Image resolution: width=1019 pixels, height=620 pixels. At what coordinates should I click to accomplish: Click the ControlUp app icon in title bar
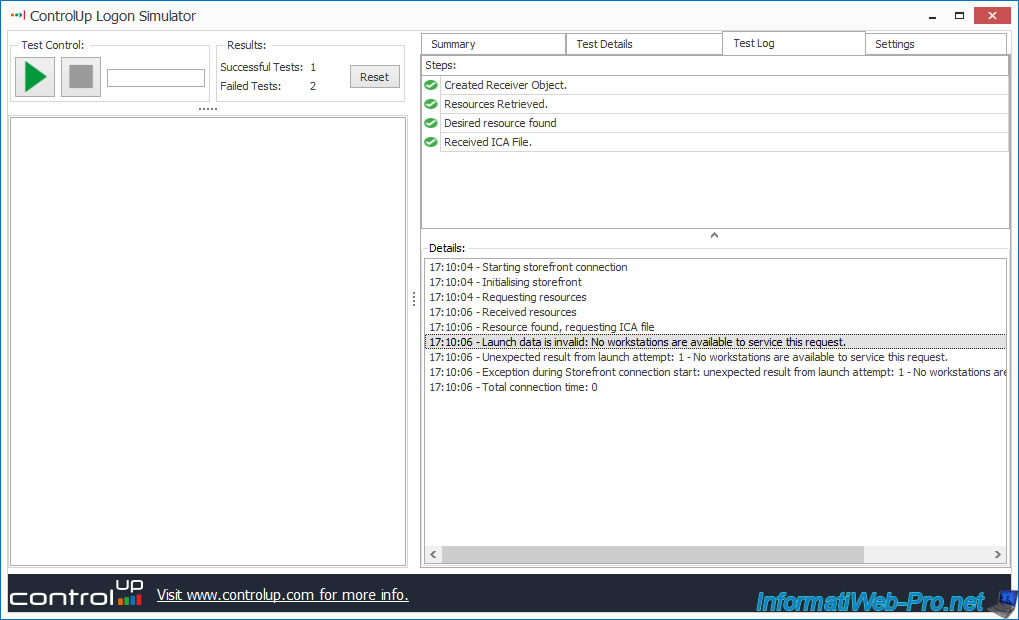pos(18,15)
